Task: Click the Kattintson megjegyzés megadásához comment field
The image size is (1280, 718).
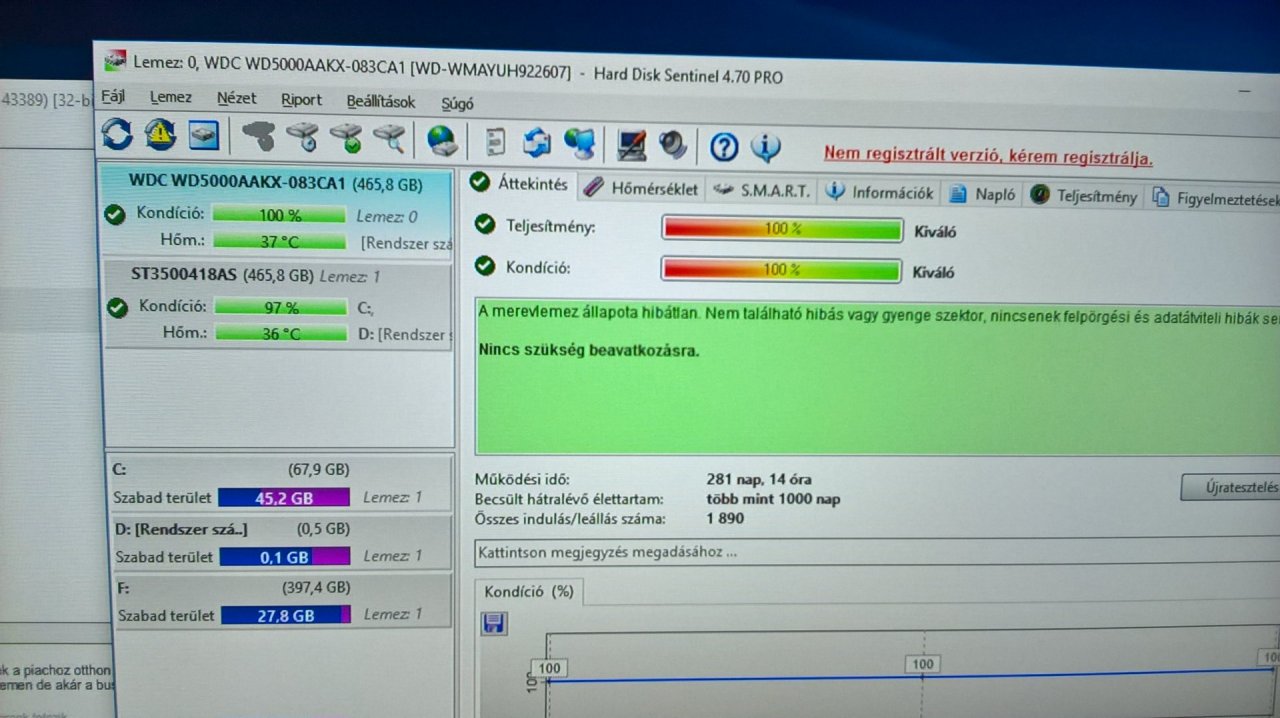Action: click(877, 552)
